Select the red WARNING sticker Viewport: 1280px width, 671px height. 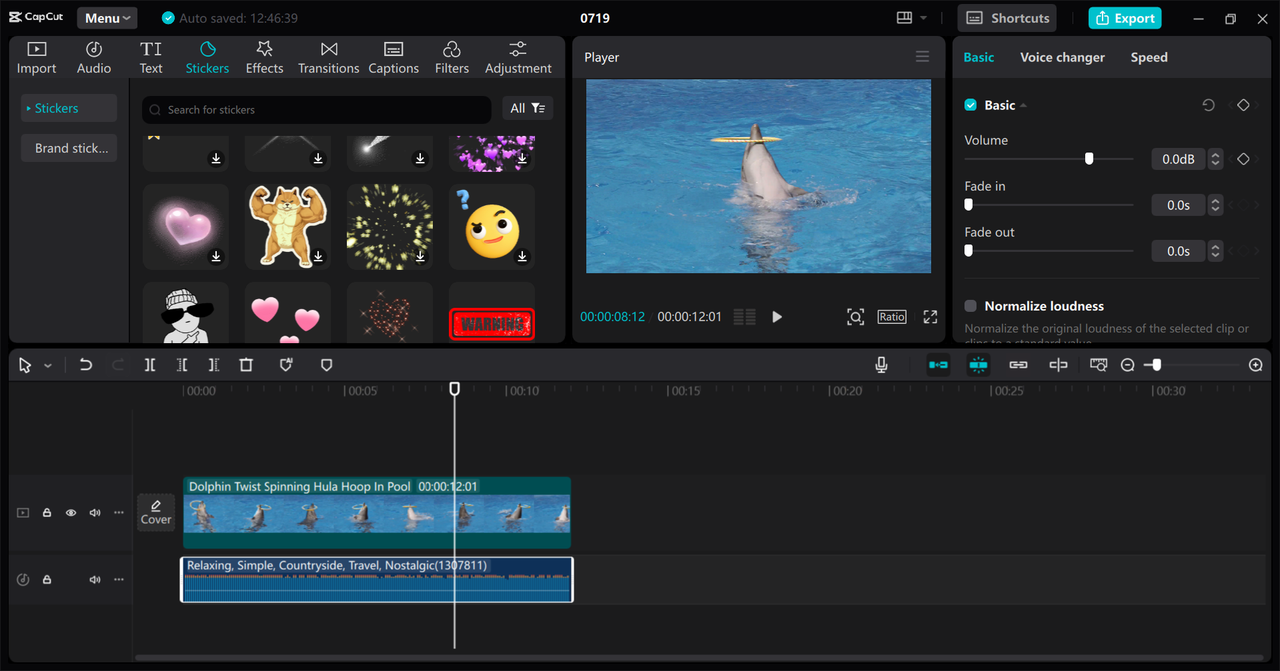[x=492, y=324]
